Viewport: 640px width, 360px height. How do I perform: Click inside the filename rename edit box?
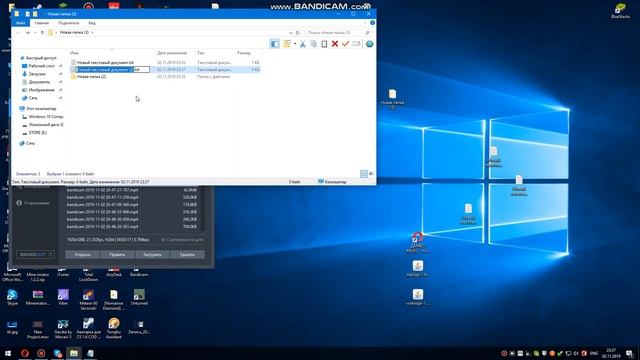tap(113, 70)
